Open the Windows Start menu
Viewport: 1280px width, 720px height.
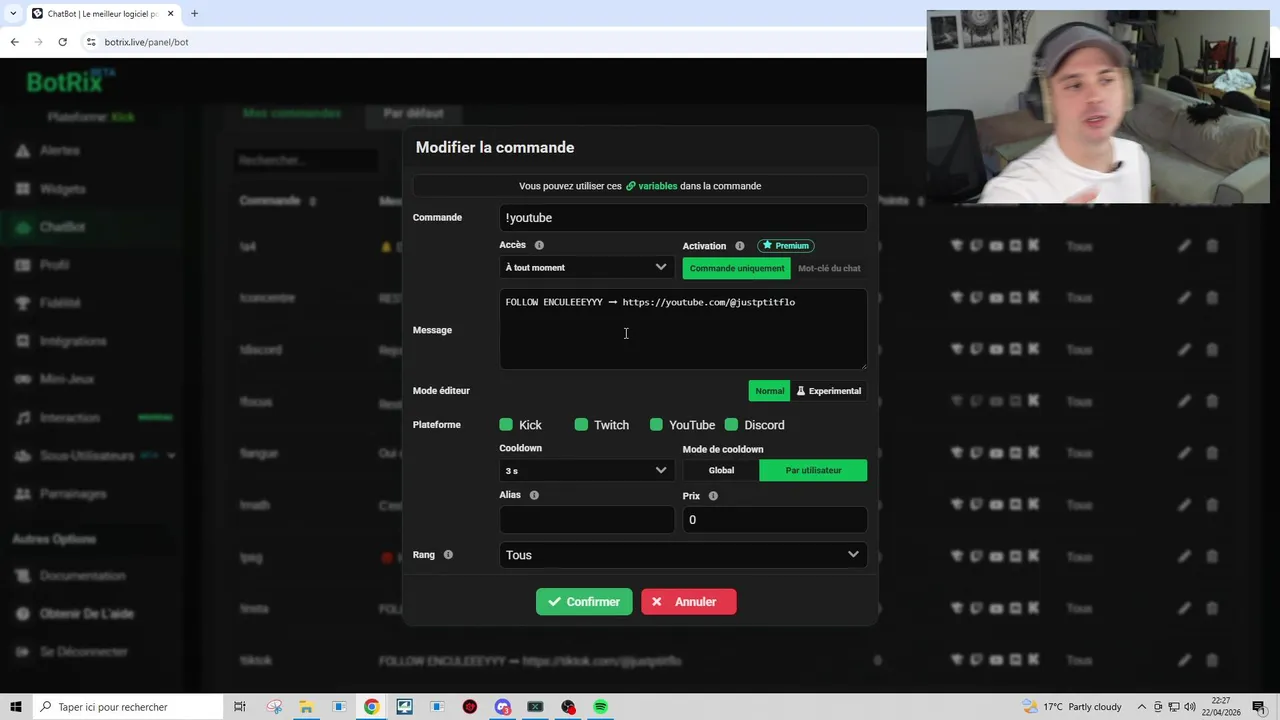point(16,707)
